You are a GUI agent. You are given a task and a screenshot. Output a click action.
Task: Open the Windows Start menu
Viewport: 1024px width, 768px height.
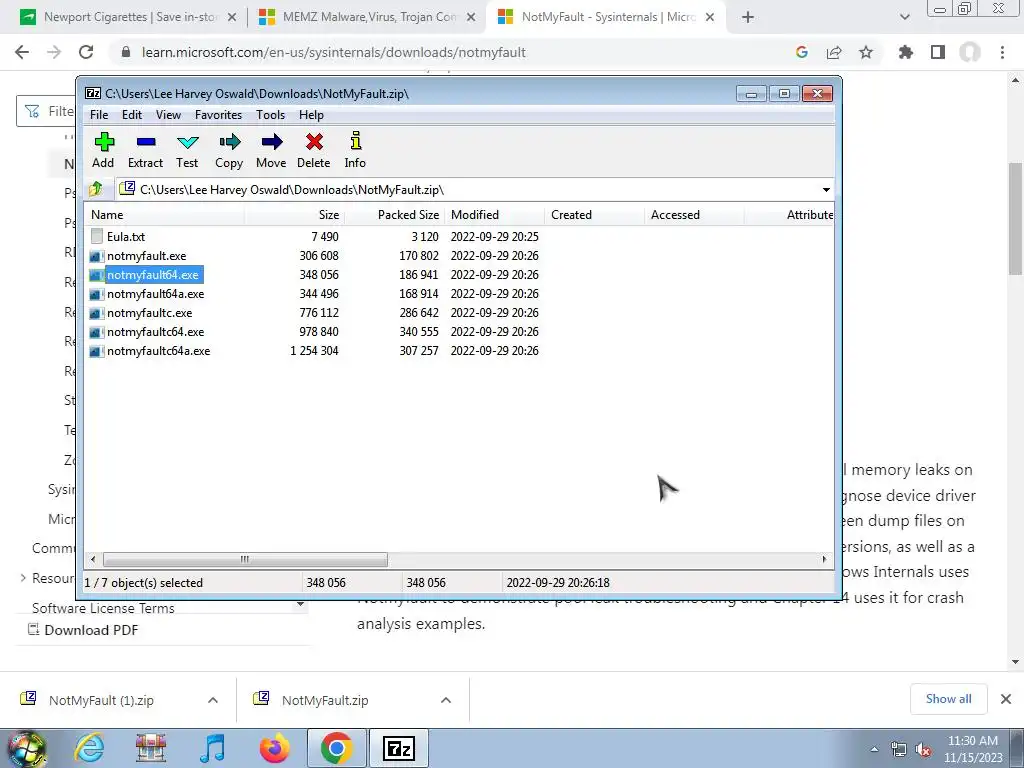point(26,748)
